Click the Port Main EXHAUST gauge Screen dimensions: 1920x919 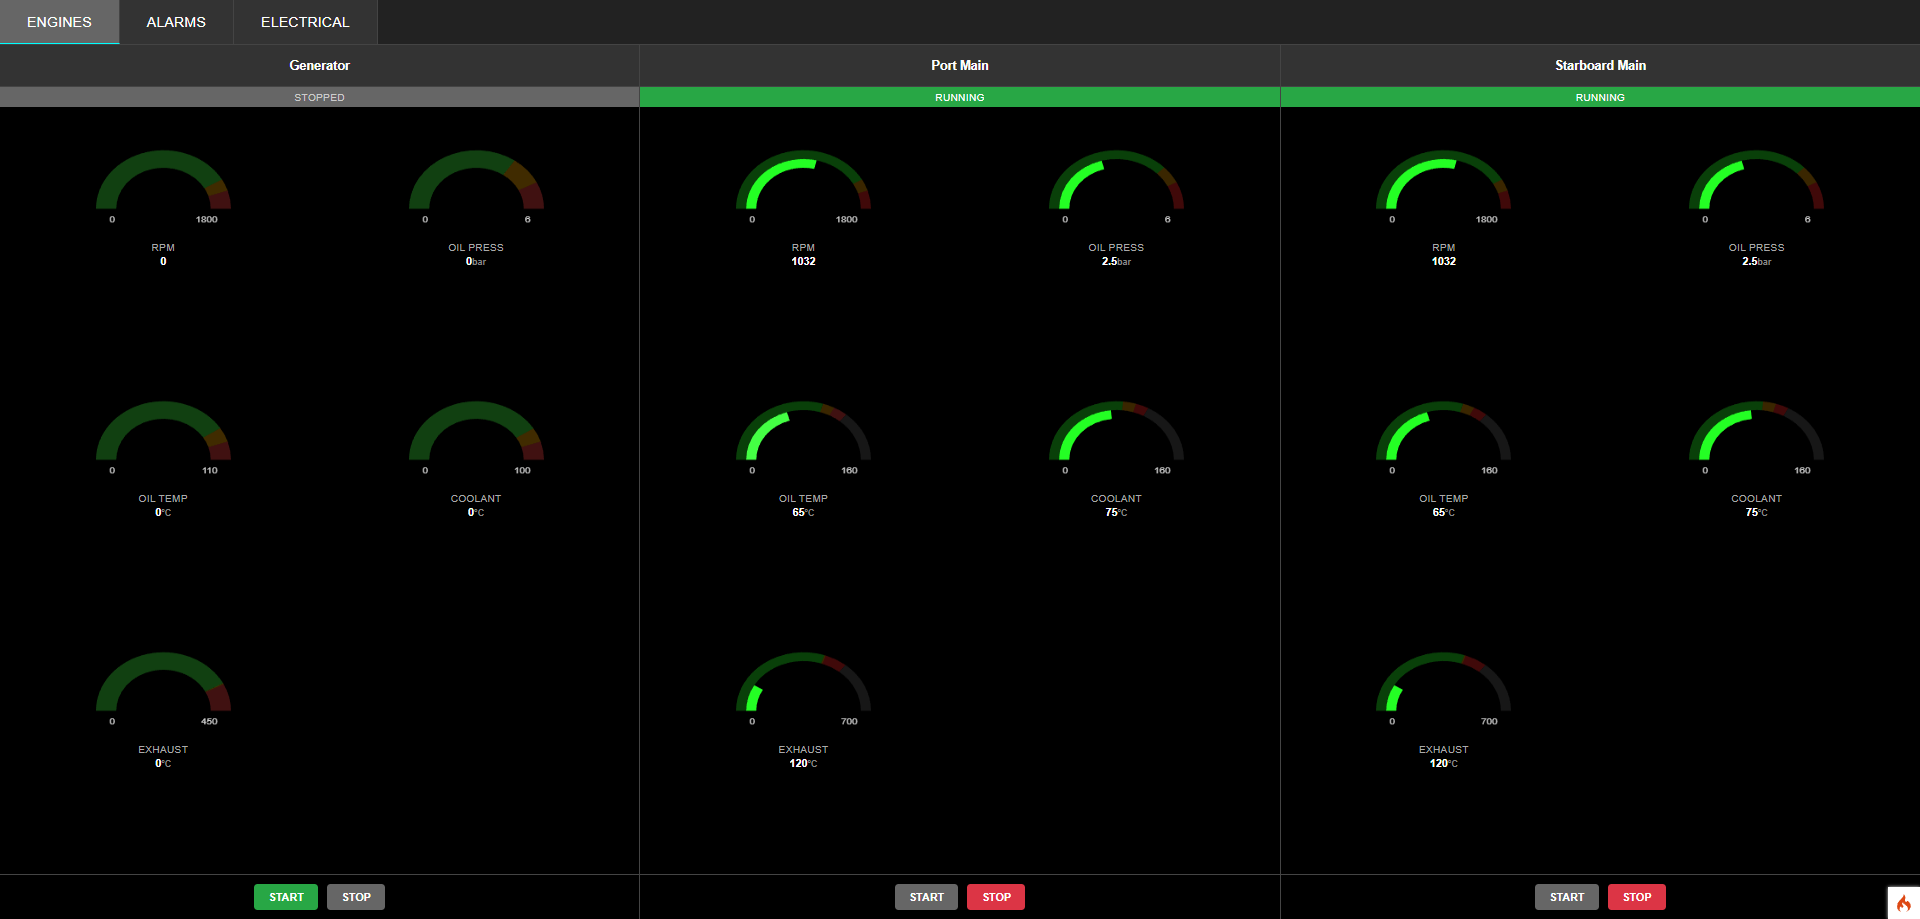coord(802,690)
